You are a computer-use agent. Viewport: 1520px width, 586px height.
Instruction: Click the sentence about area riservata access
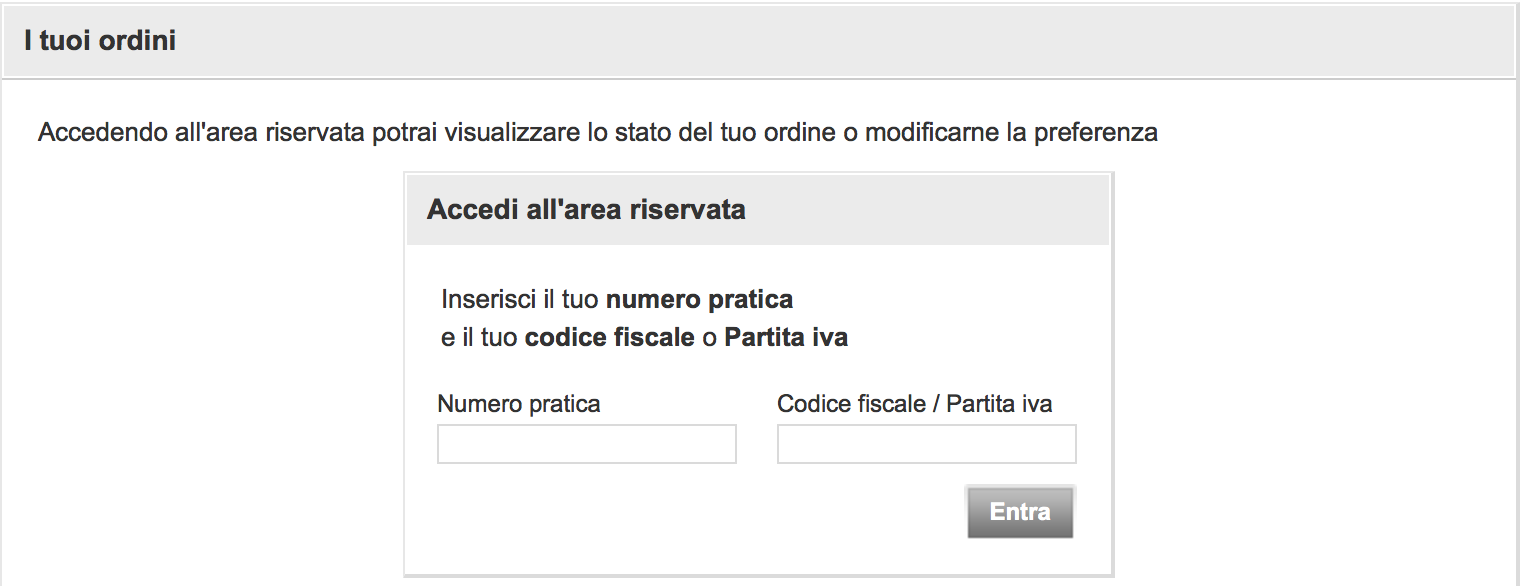click(598, 131)
